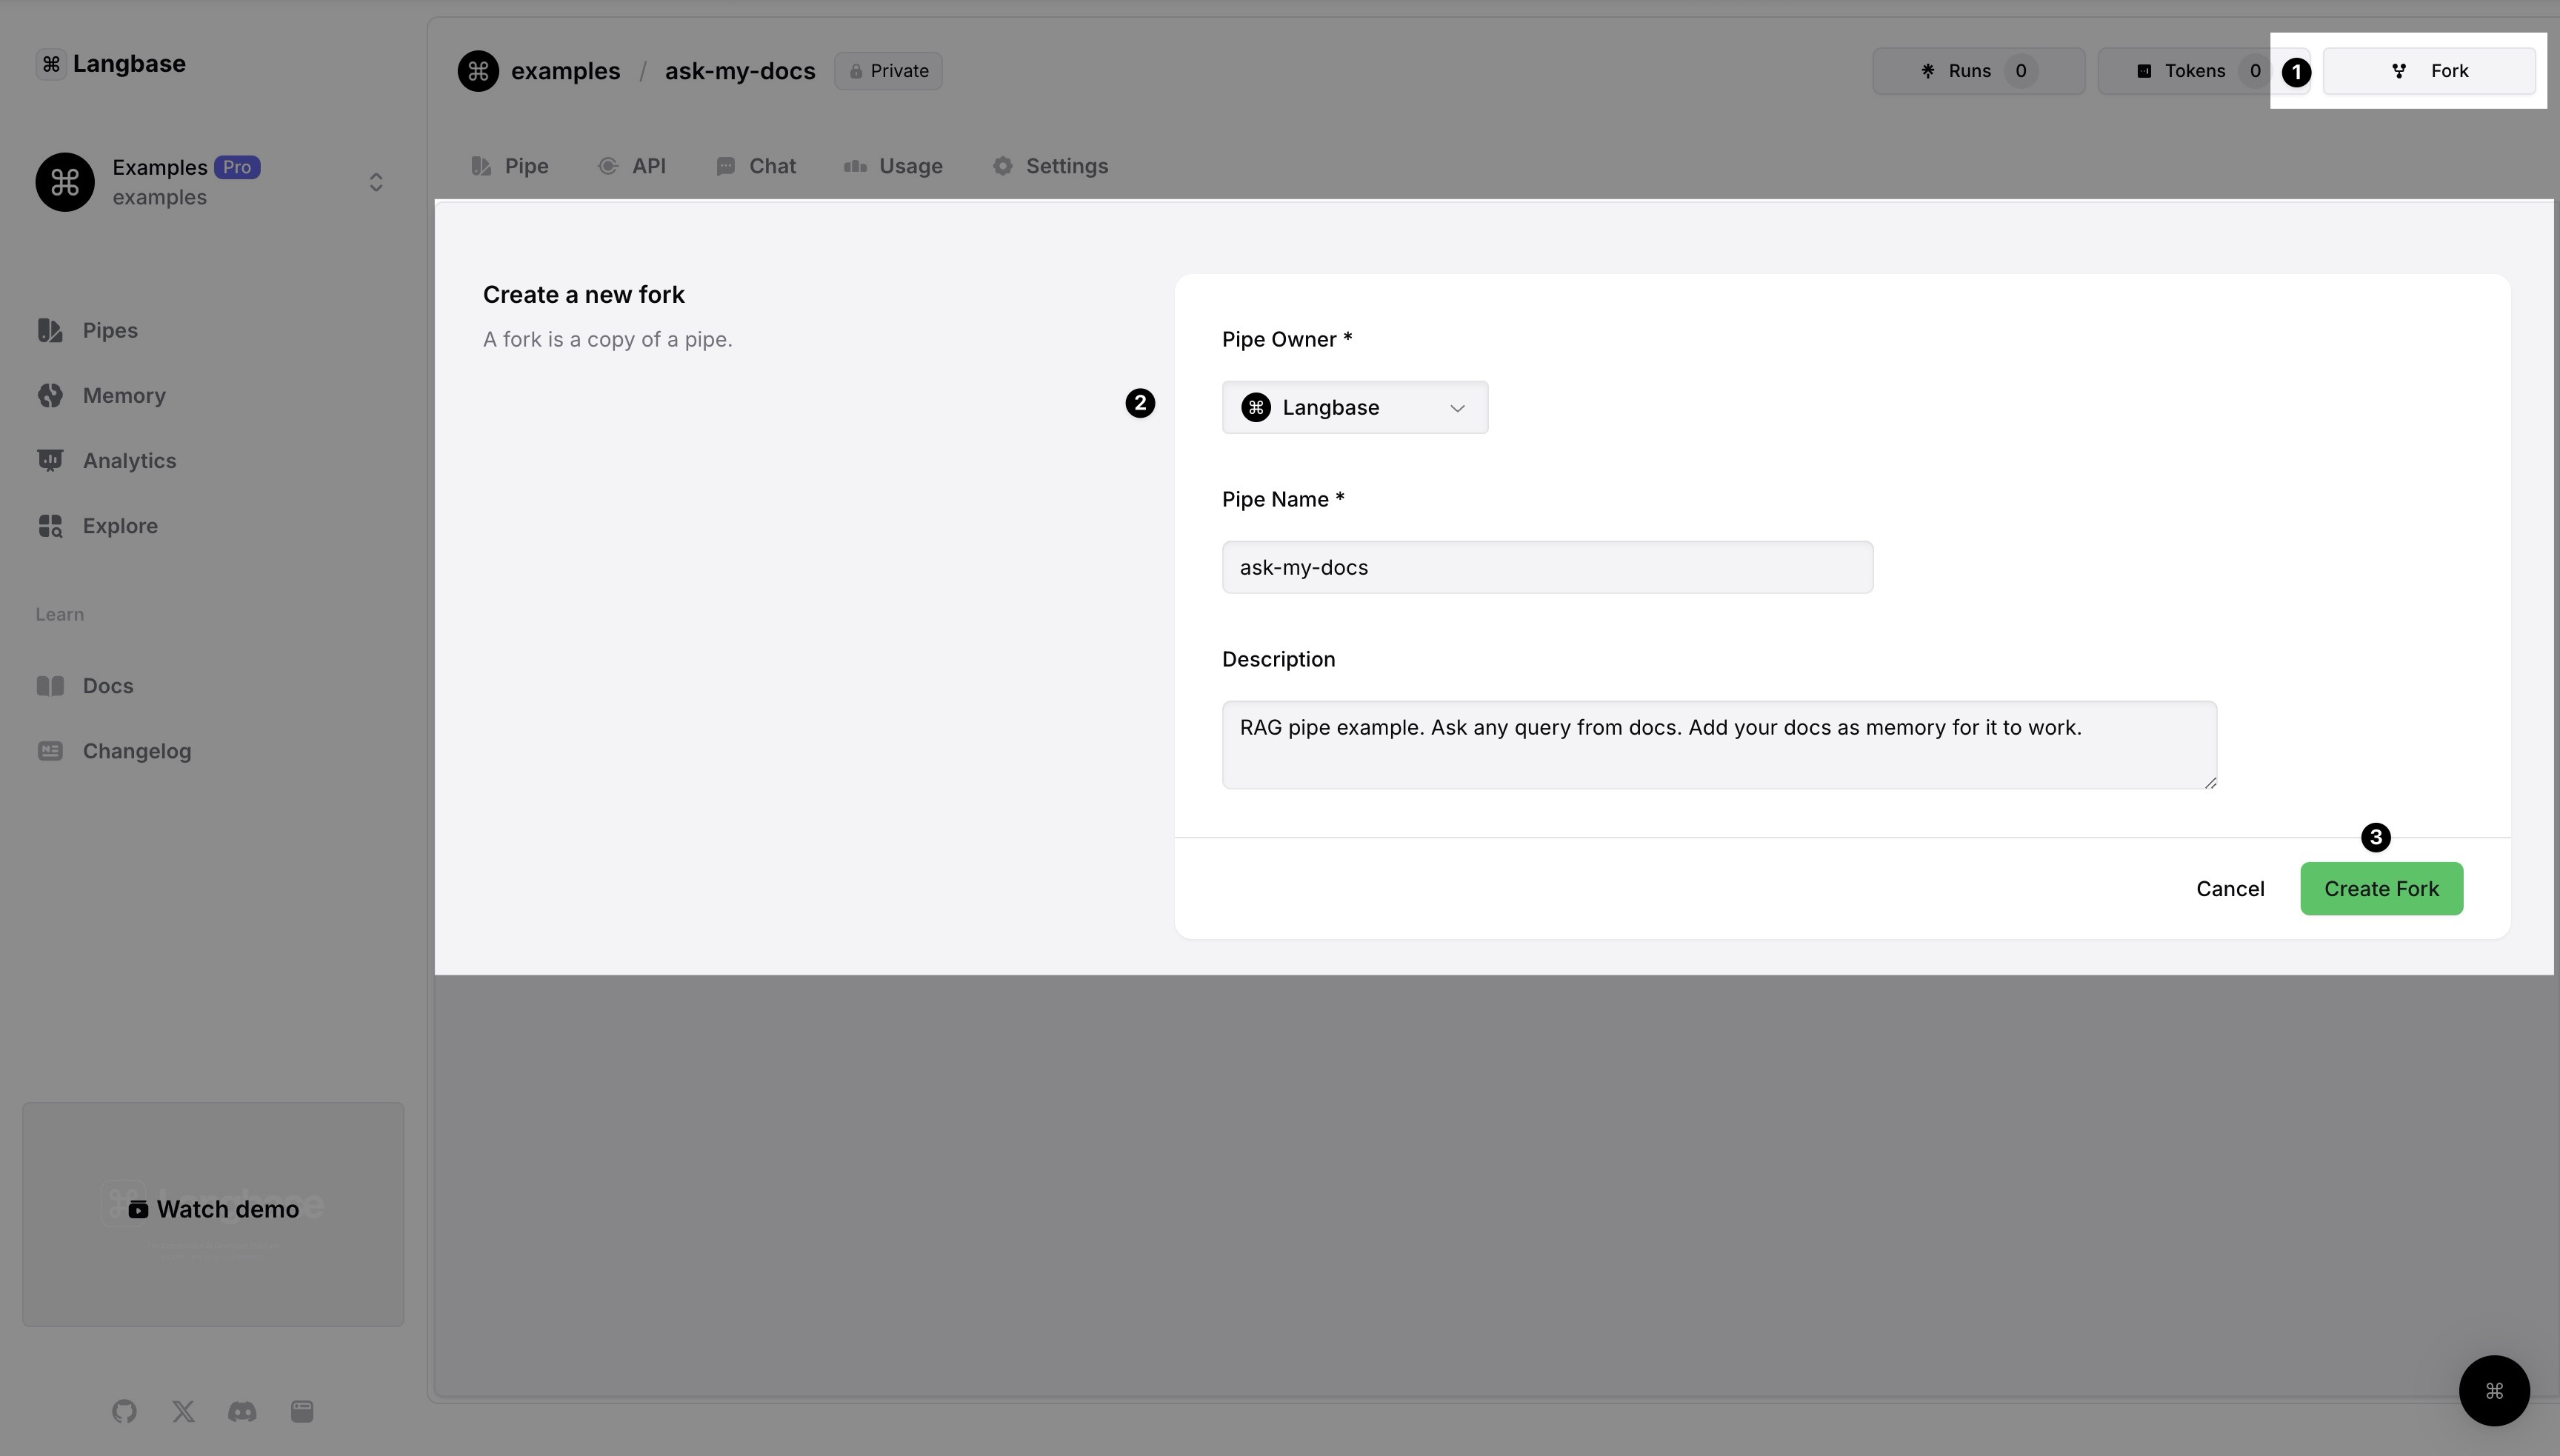The height and width of the screenshot is (1456, 2560).
Task: Click the Pipe Name input field
Action: pos(1547,567)
